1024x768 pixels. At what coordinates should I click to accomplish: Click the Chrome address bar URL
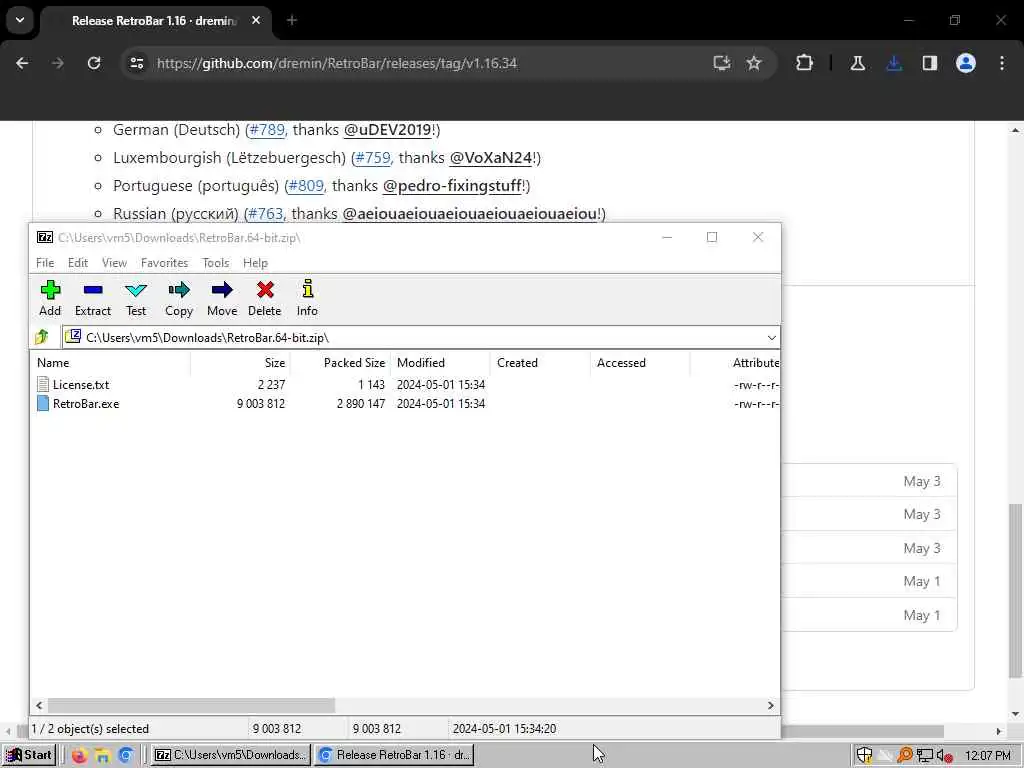coord(336,63)
